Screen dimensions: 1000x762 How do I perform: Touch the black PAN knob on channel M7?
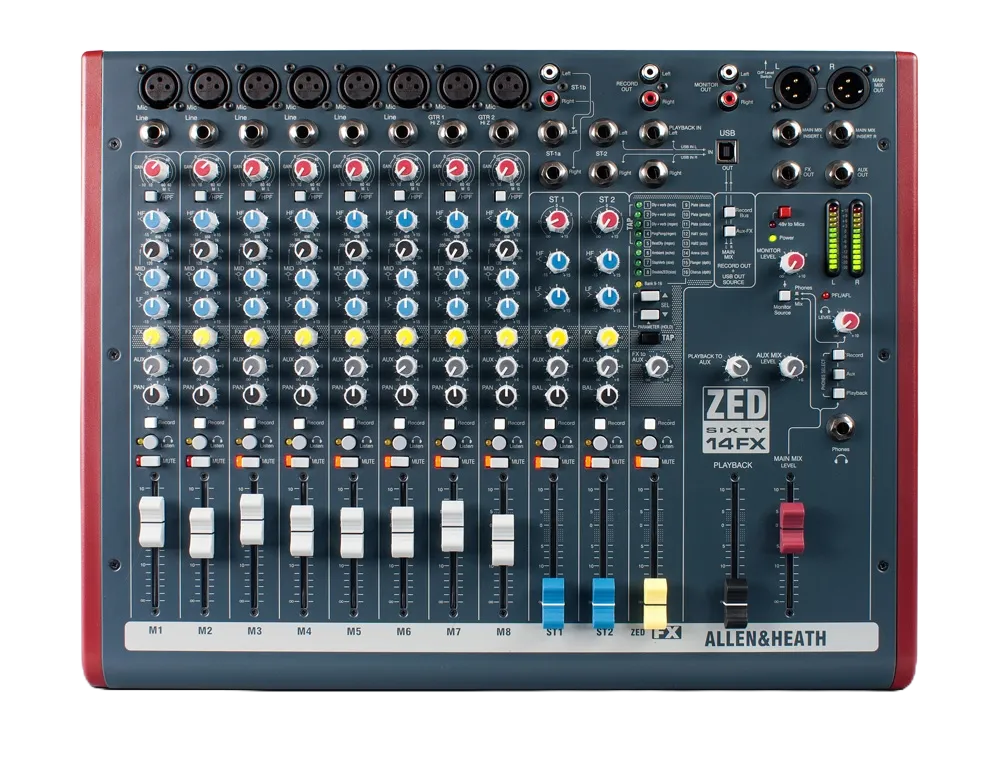tap(455, 396)
